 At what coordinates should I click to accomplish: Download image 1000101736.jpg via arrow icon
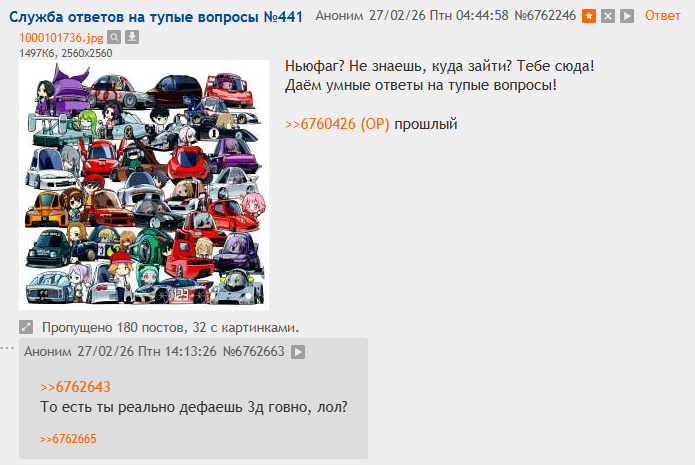click(132, 37)
